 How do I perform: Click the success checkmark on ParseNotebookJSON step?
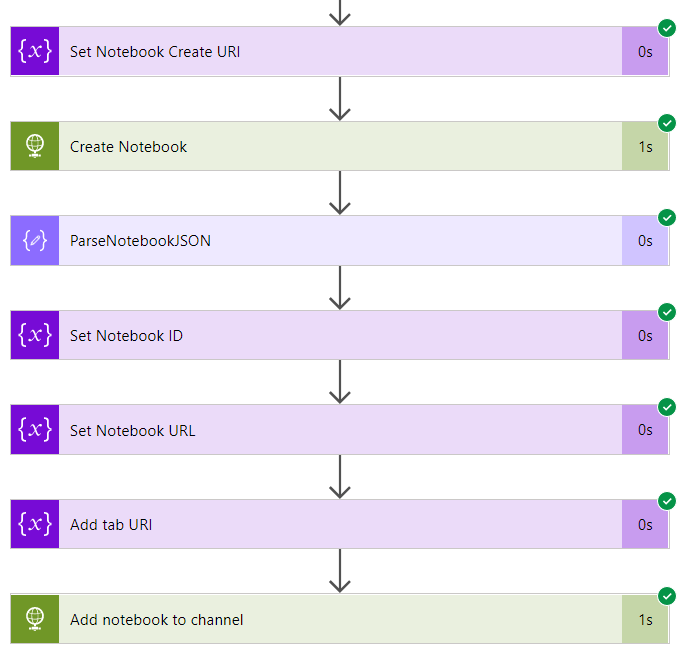667,217
